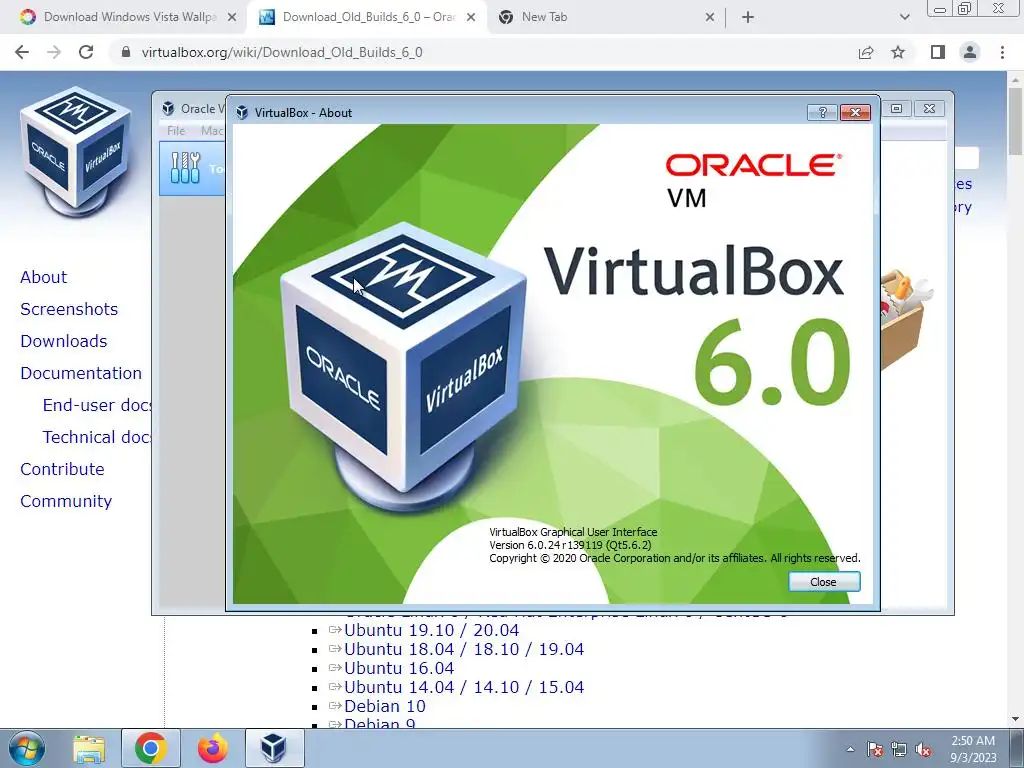Open the Windows Start button
This screenshot has width=1024, height=768.
coord(27,748)
